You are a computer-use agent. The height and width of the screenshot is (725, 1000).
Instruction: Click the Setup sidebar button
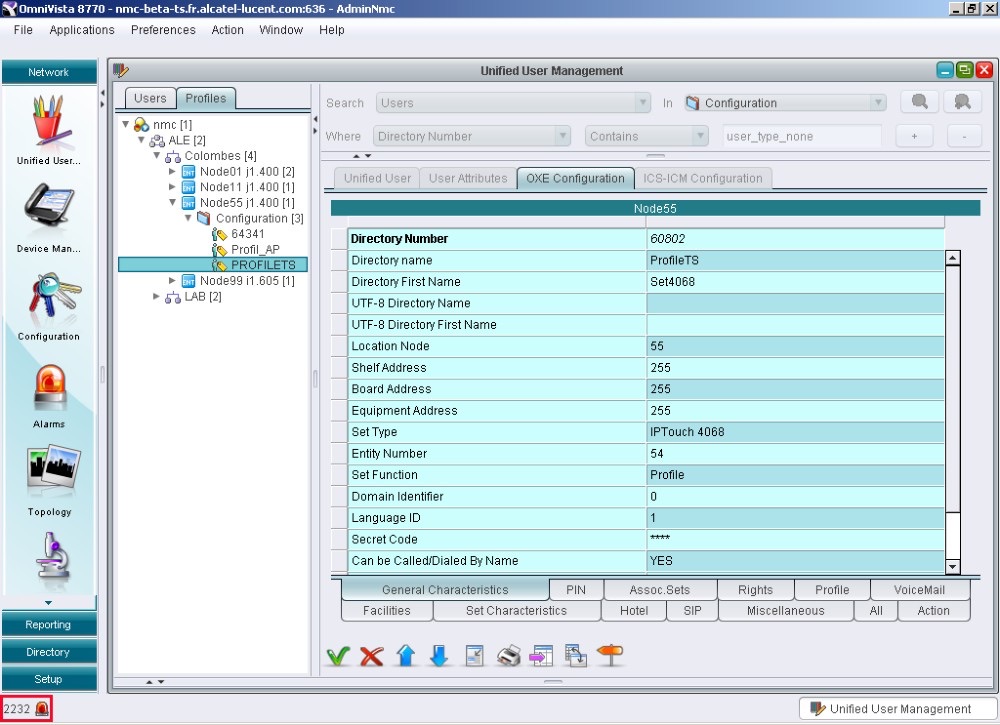click(x=49, y=679)
